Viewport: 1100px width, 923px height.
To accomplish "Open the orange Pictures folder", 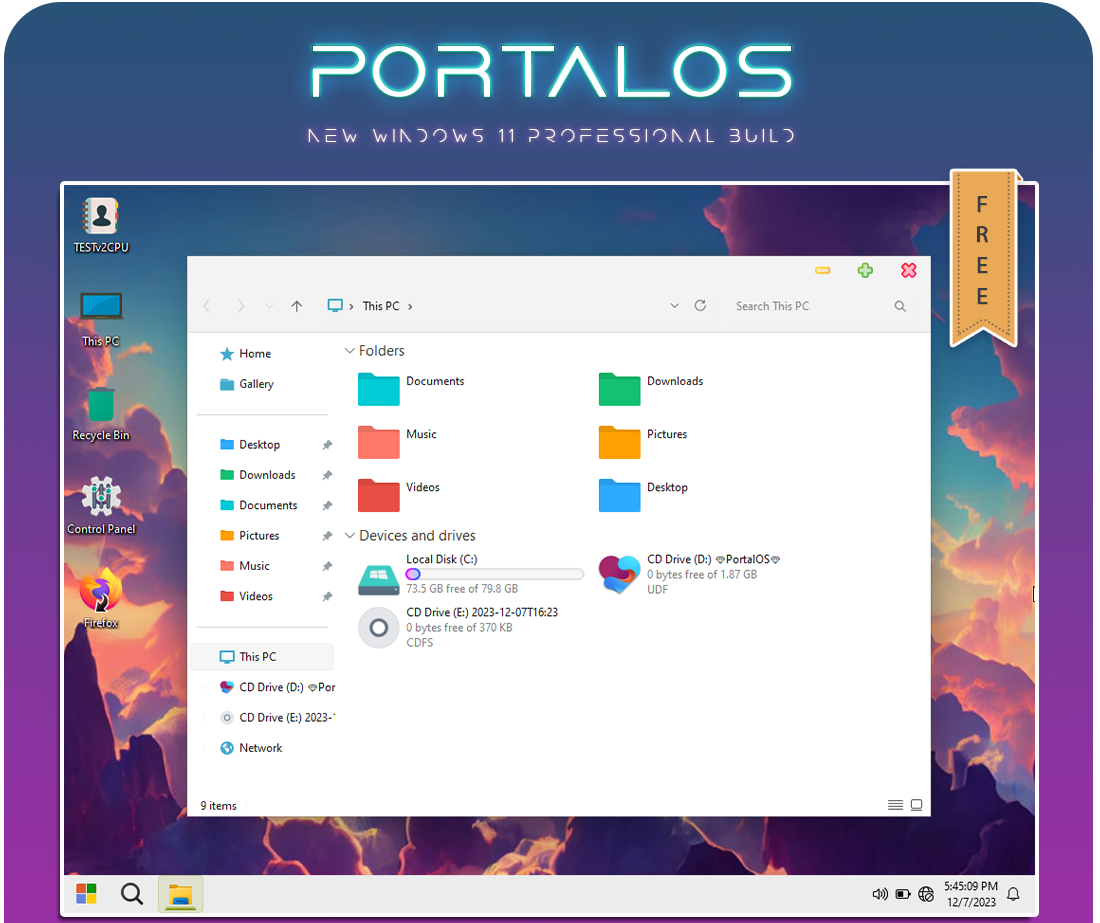I will click(x=619, y=441).
